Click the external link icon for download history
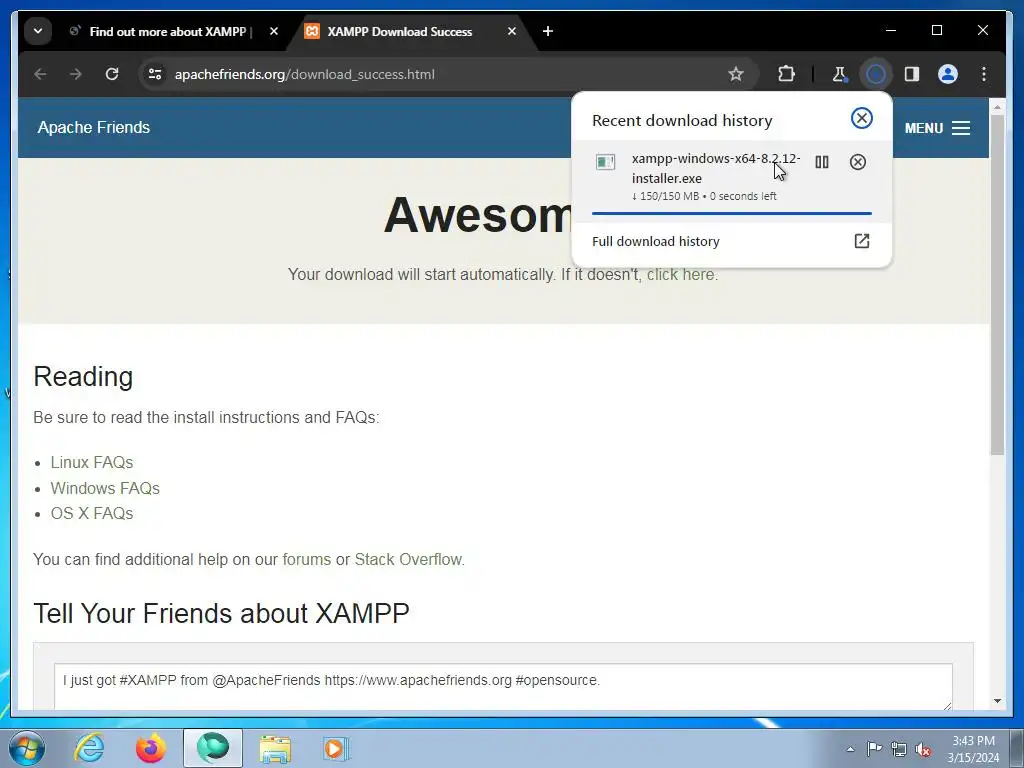The height and width of the screenshot is (768, 1024). coord(862,241)
